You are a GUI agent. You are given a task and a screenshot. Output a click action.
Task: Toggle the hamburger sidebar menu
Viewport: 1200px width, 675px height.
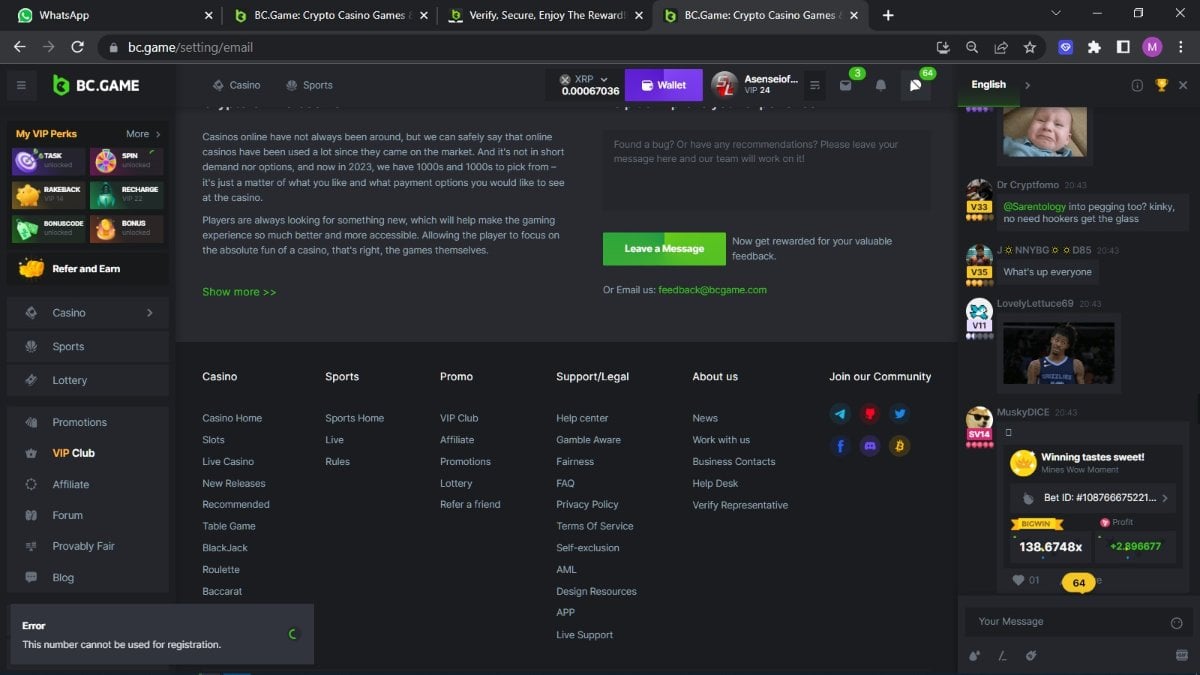(x=20, y=86)
